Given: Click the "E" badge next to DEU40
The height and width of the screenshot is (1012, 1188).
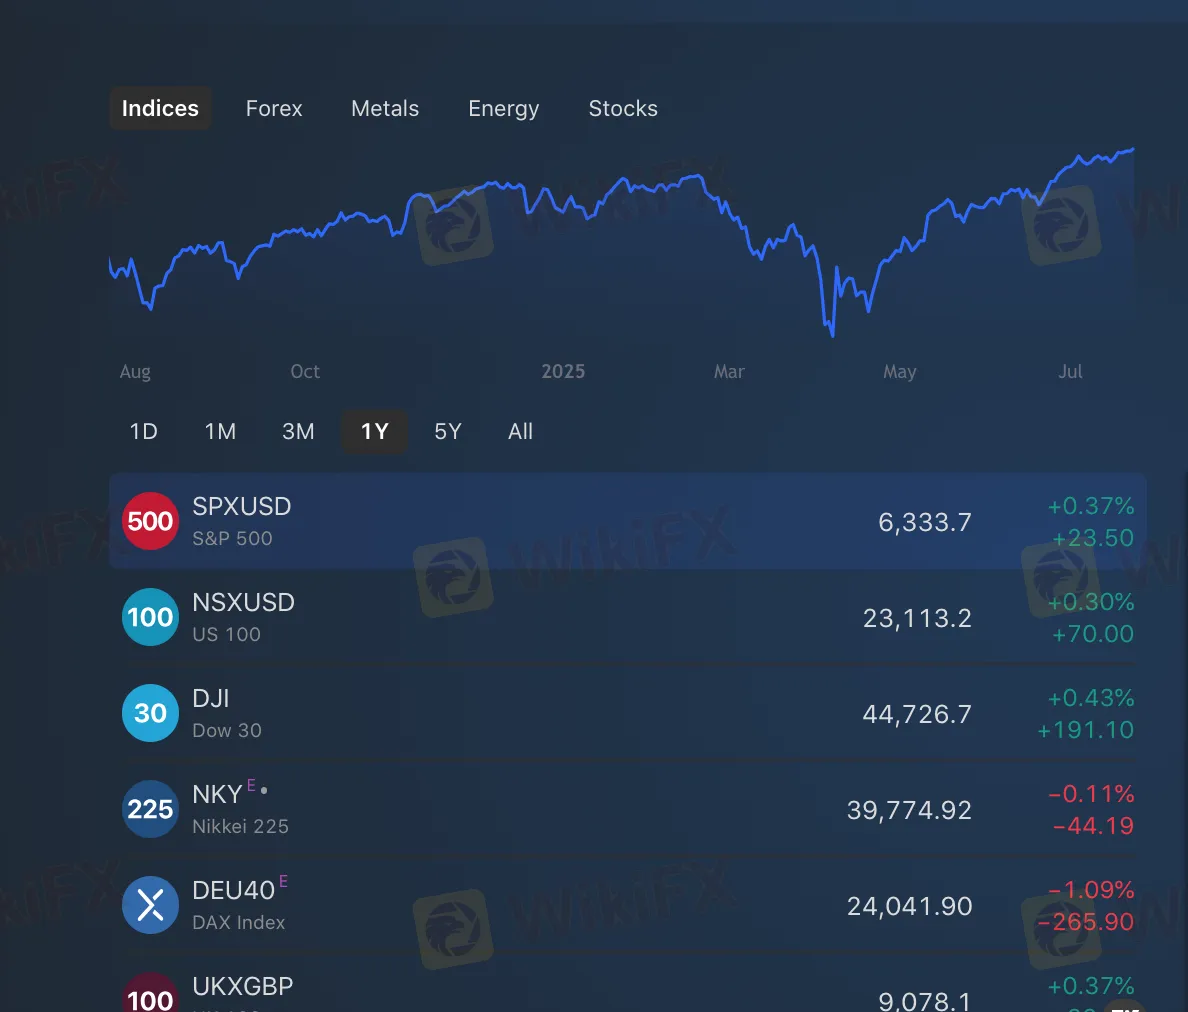Looking at the screenshot, I should coord(283,883).
